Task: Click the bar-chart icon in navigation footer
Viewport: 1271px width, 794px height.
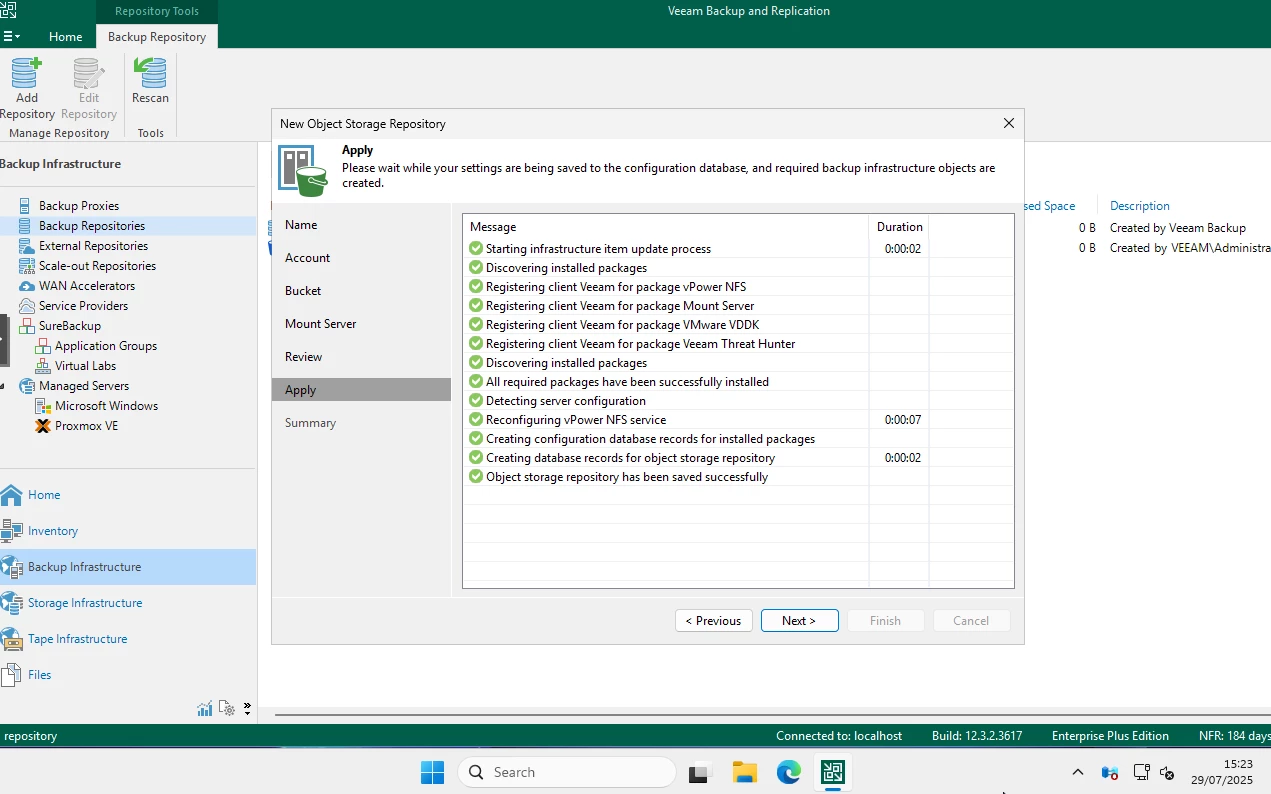Action: 205,708
